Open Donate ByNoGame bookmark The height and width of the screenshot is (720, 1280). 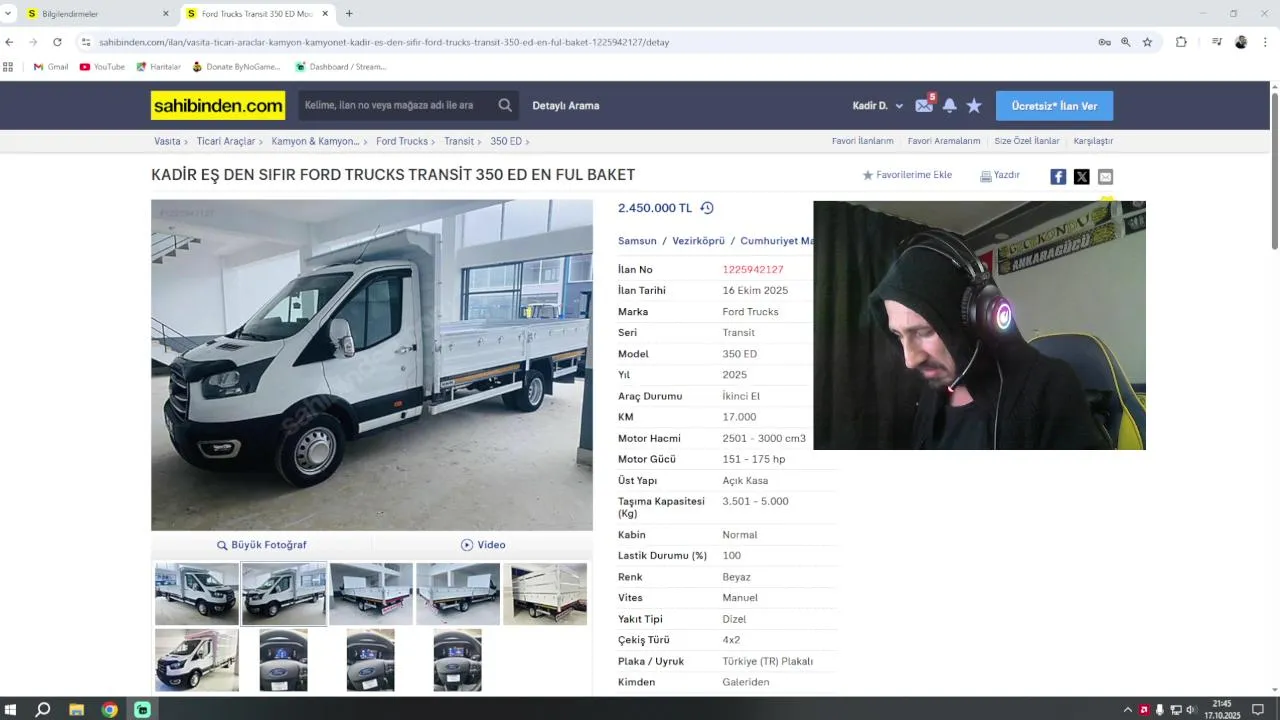(236, 67)
